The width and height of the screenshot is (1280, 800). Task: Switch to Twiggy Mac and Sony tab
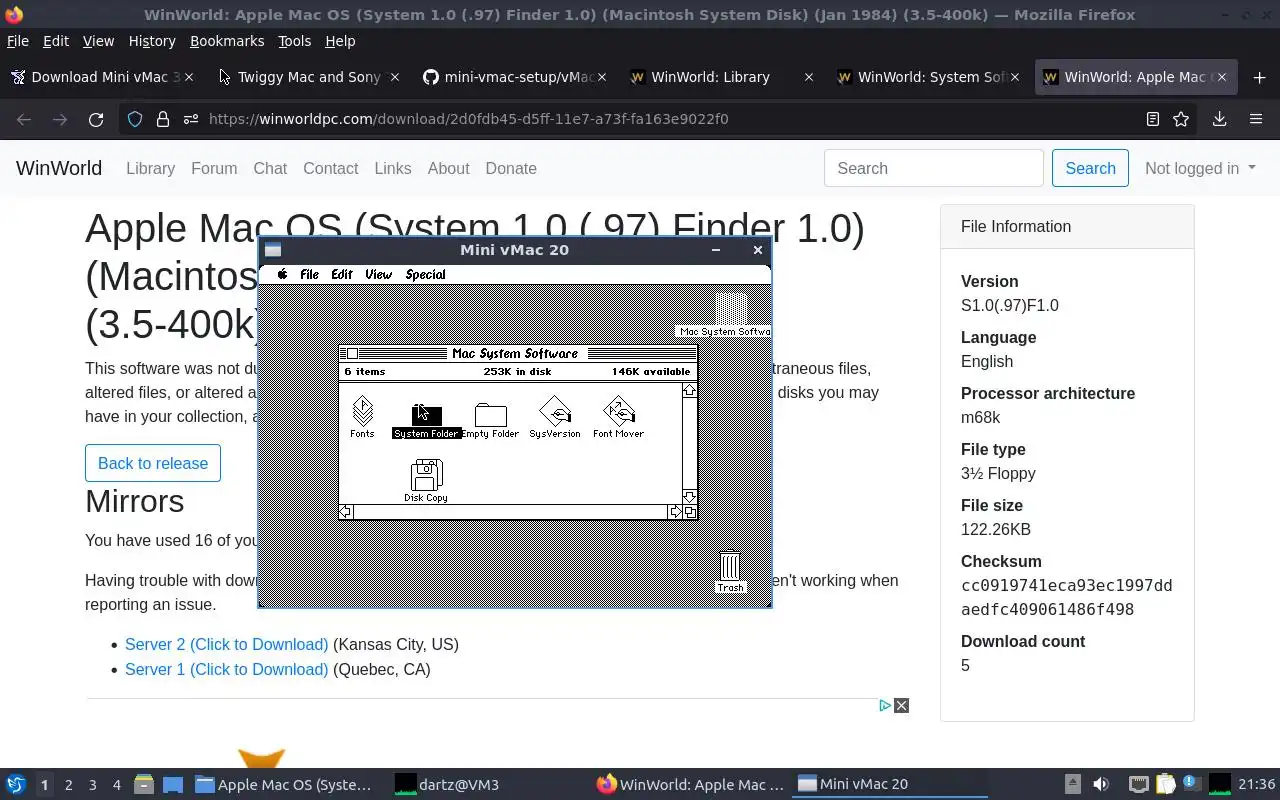[x=309, y=77]
